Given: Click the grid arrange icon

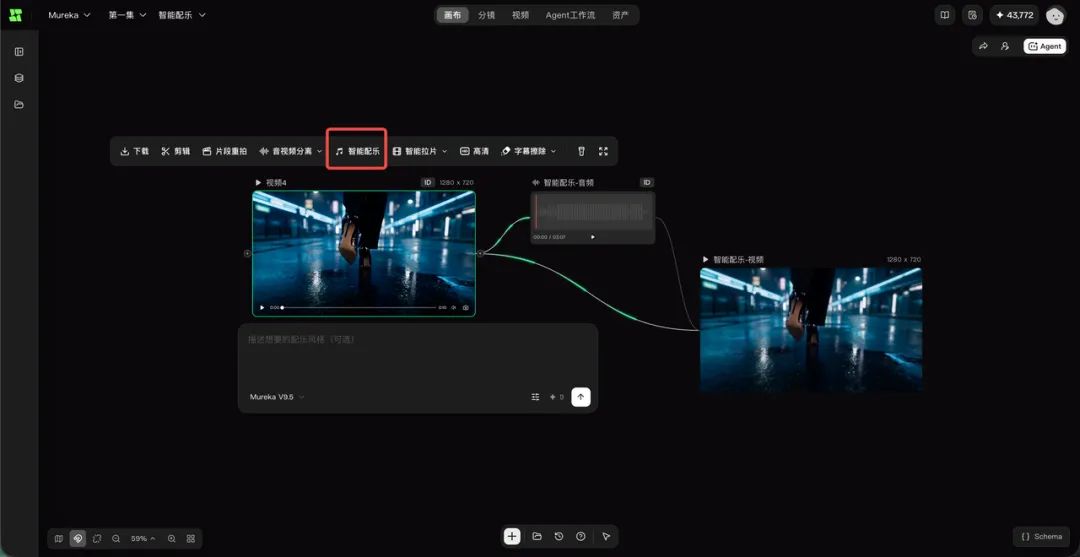Looking at the screenshot, I should click(191, 538).
